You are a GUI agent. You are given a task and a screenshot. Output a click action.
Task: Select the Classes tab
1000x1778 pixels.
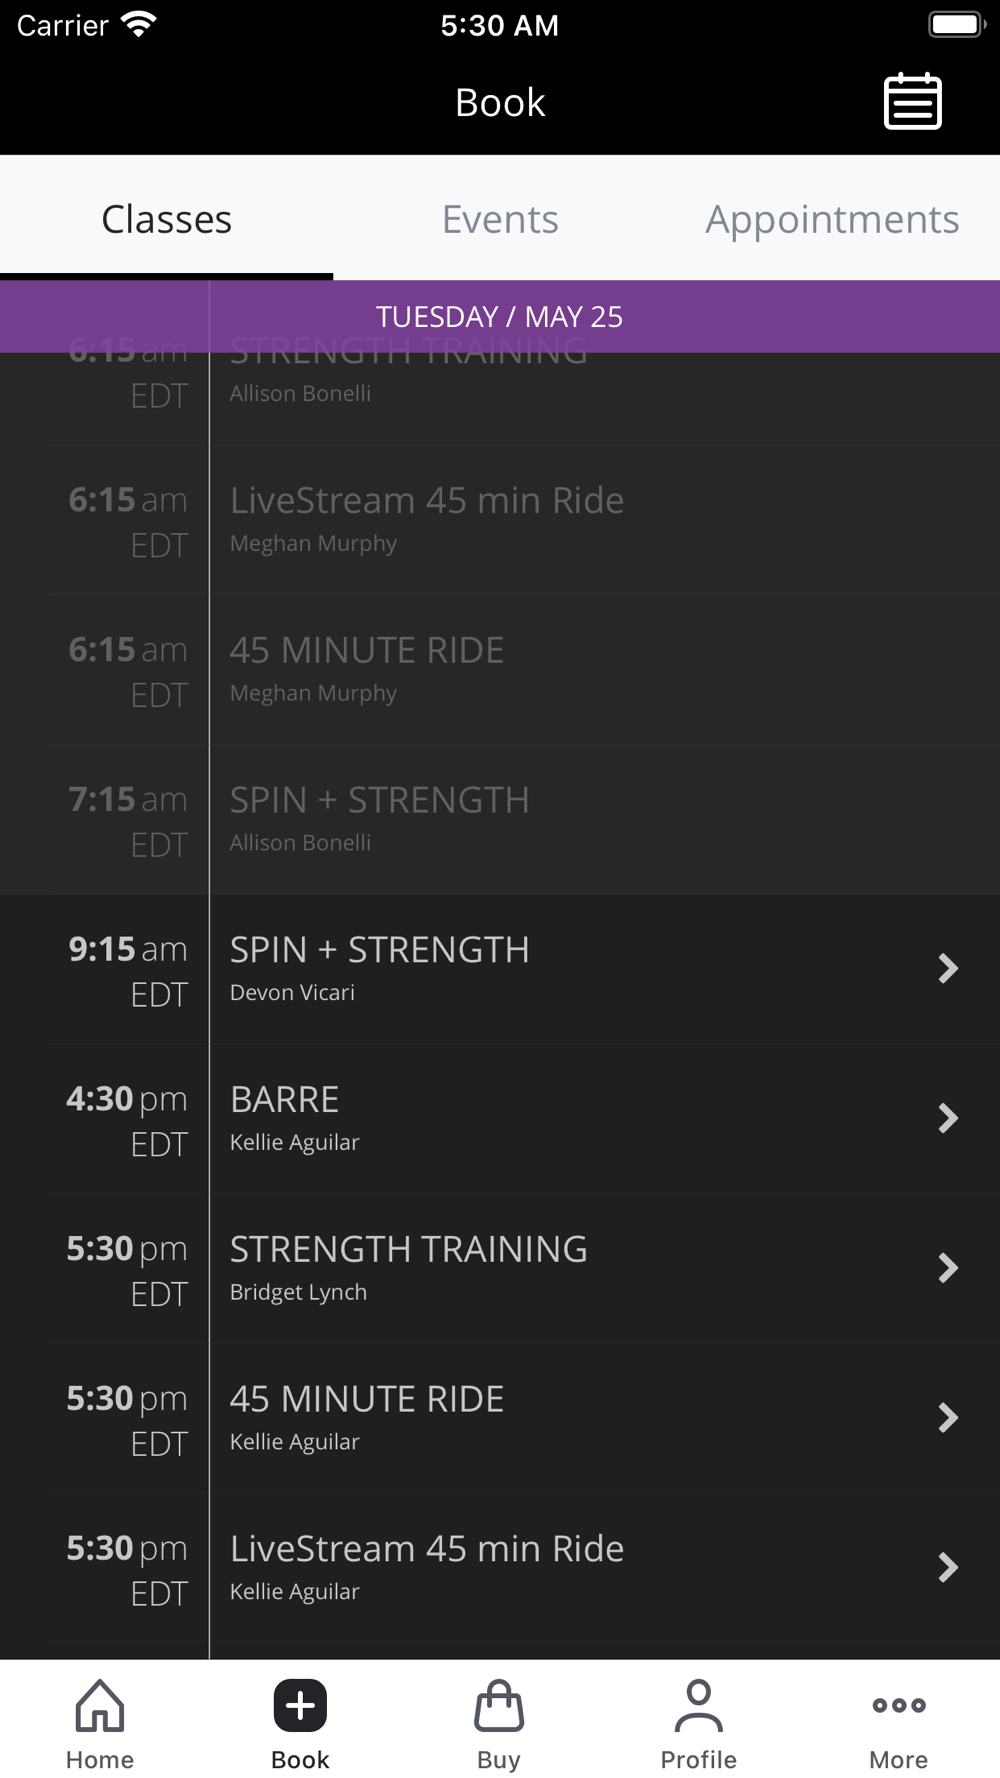tap(167, 219)
